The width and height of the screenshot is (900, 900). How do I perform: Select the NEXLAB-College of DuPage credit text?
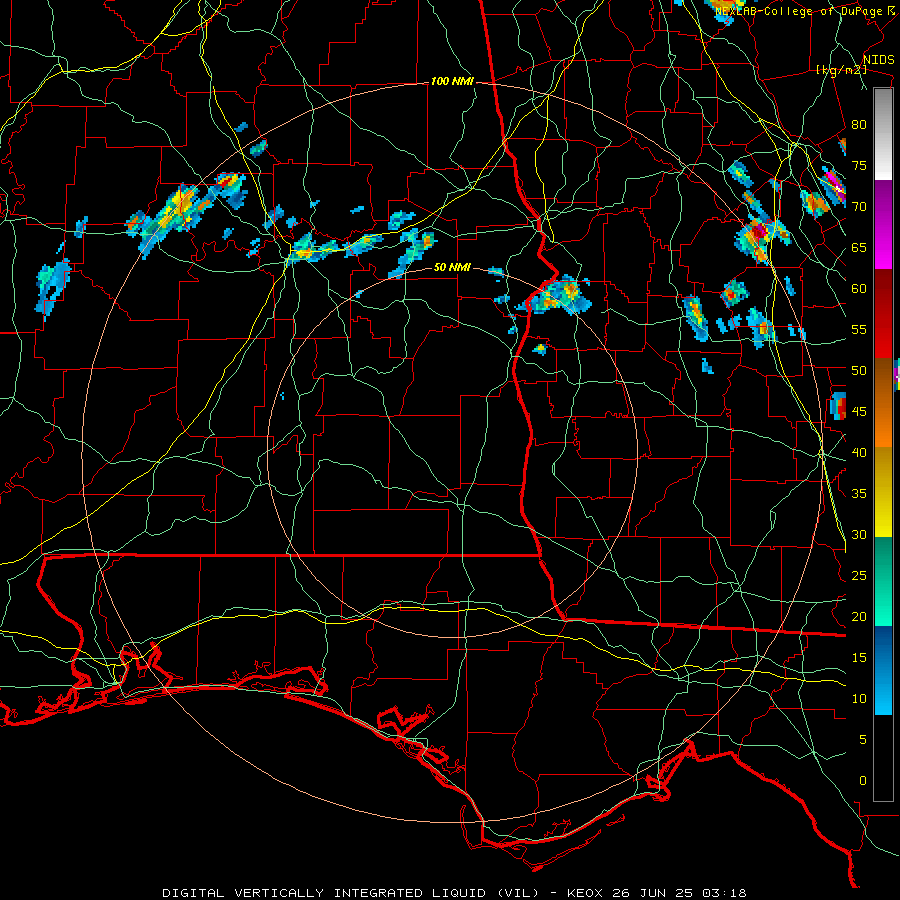[798, 11]
